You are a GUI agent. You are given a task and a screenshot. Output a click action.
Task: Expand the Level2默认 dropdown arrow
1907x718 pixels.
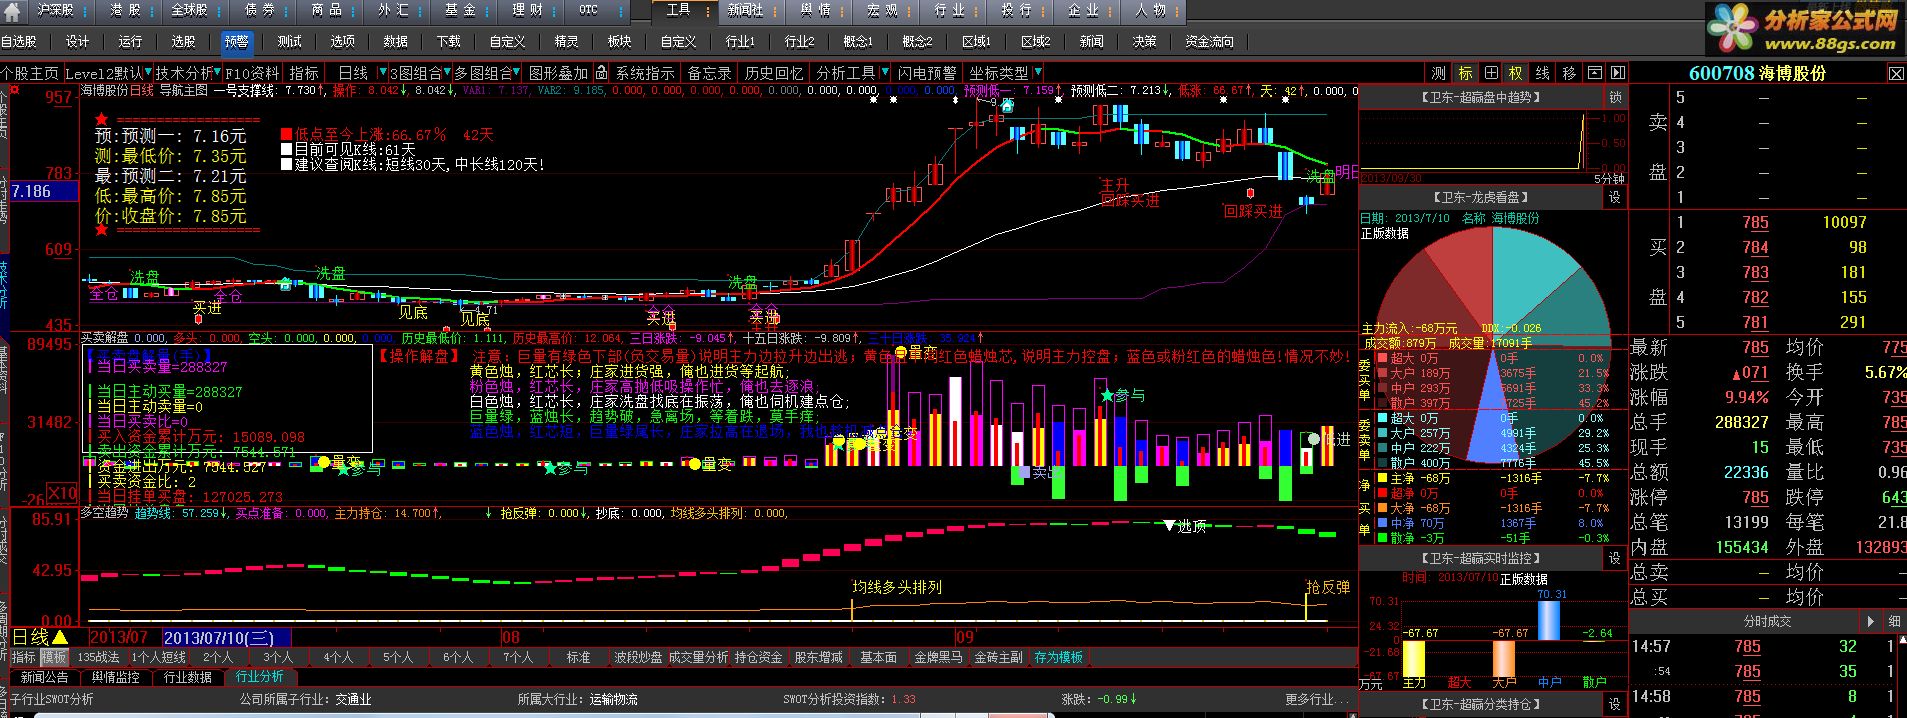pyautogui.click(x=149, y=73)
